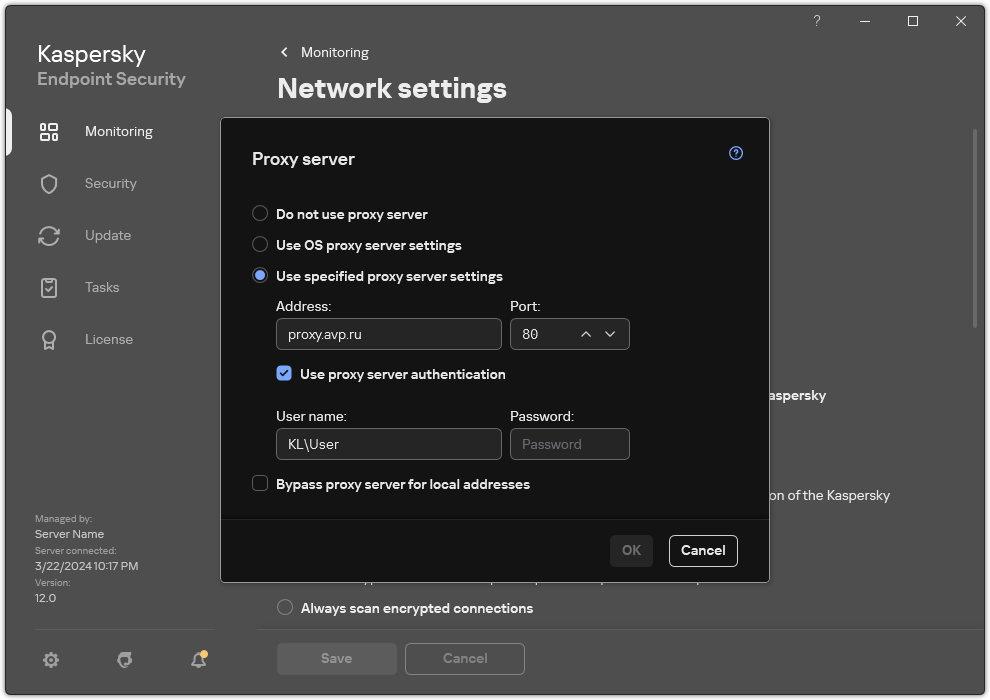
Task: Open the Port dropdown arrow
Action: pos(610,334)
